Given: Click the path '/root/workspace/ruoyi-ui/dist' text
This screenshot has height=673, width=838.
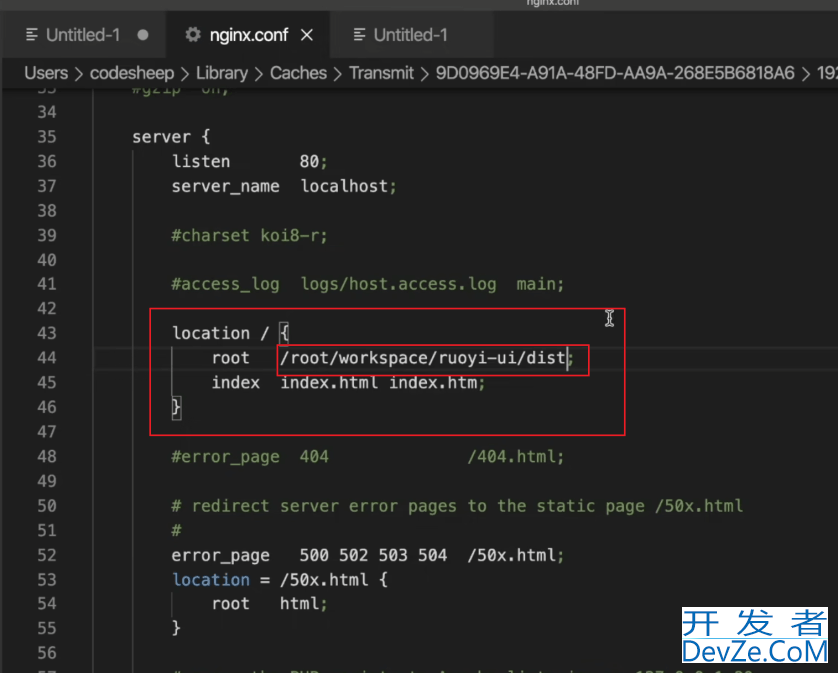Looking at the screenshot, I should pyautogui.click(x=423, y=358).
